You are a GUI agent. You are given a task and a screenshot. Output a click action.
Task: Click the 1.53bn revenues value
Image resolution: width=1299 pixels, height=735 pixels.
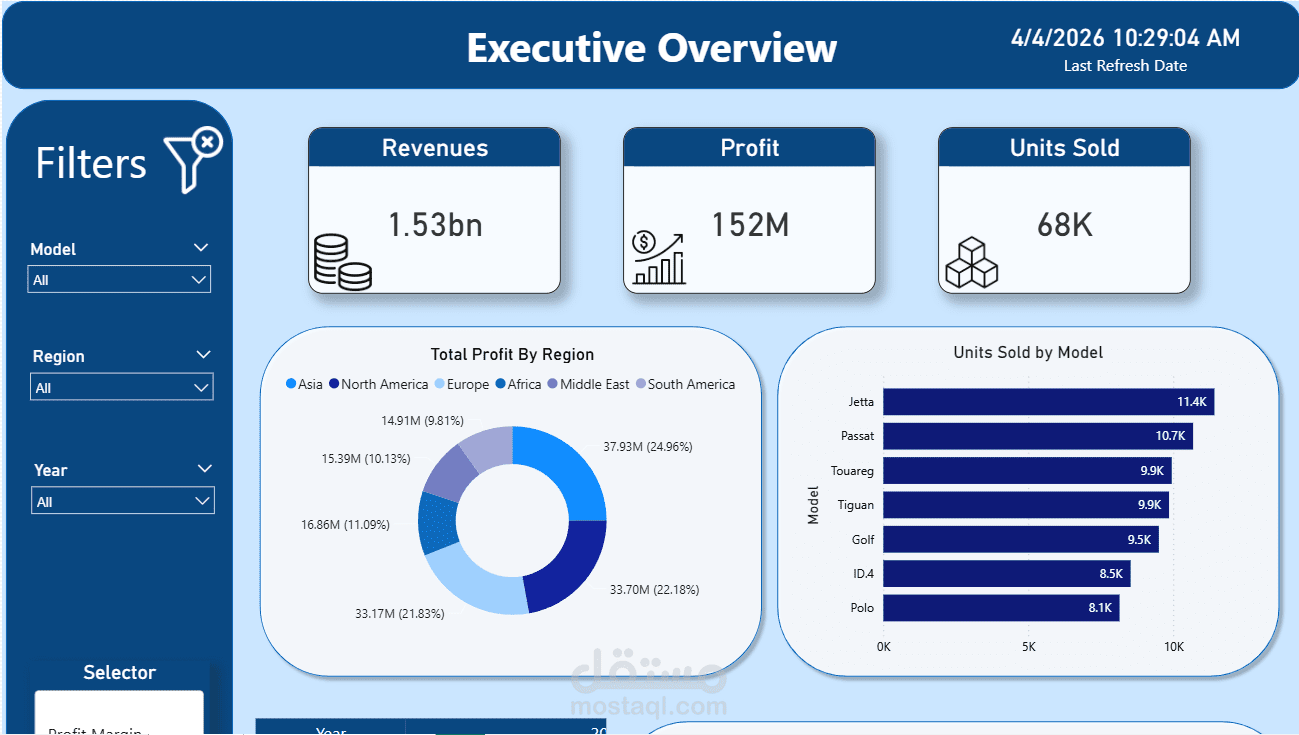pyautogui.click(x=435, y=226)
